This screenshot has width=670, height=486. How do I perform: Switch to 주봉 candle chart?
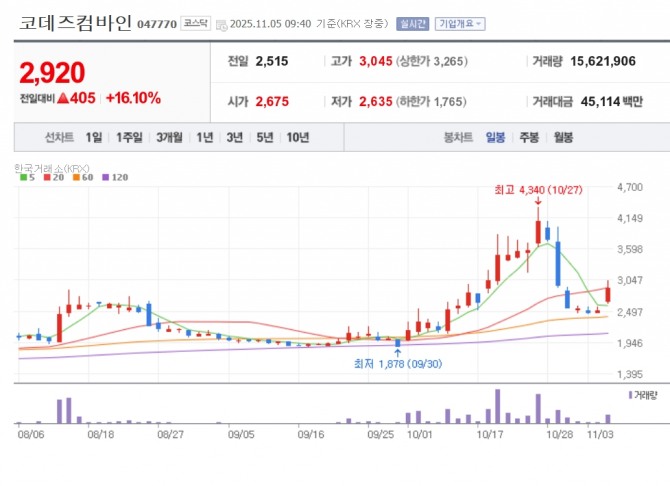coord(529,137)
